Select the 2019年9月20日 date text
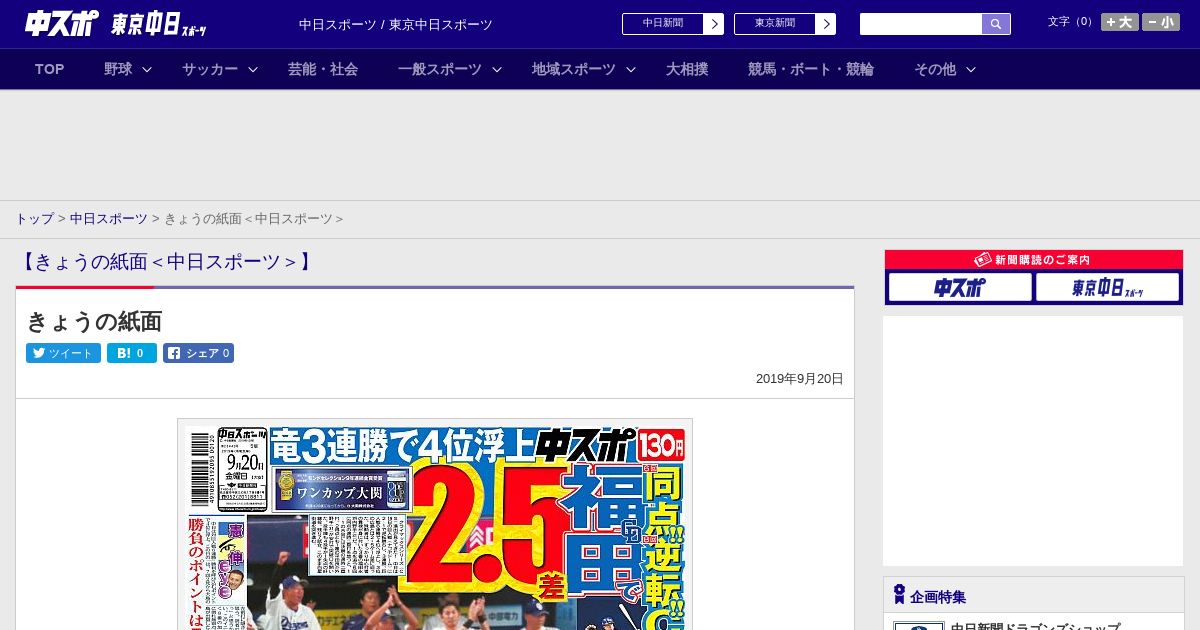 pos(800,379)
